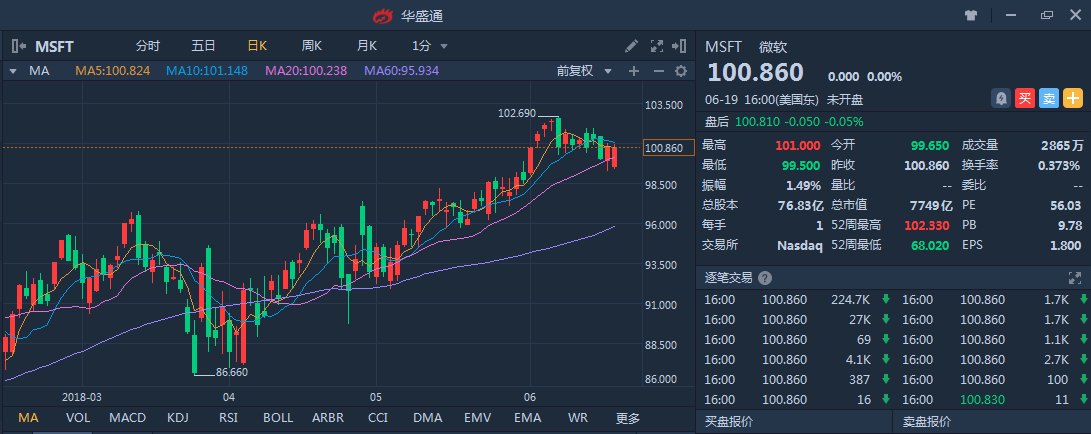Click the 成交量 value 2865万
Viewport: 1091px width, 434px height.
click(x=1062, y=145)
